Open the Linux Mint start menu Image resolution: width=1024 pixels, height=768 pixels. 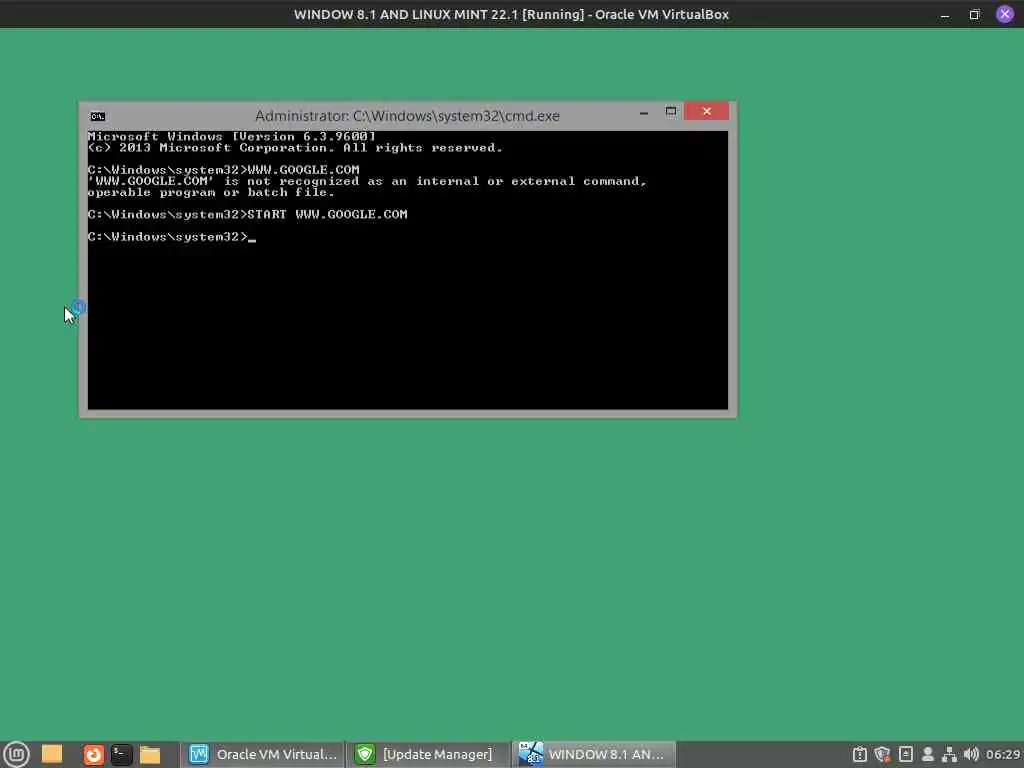[16, 754]
